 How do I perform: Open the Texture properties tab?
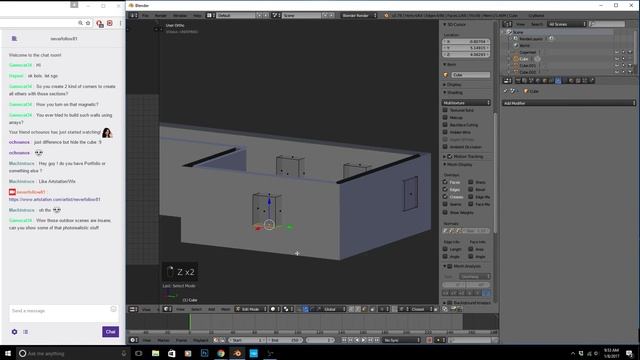578,81
